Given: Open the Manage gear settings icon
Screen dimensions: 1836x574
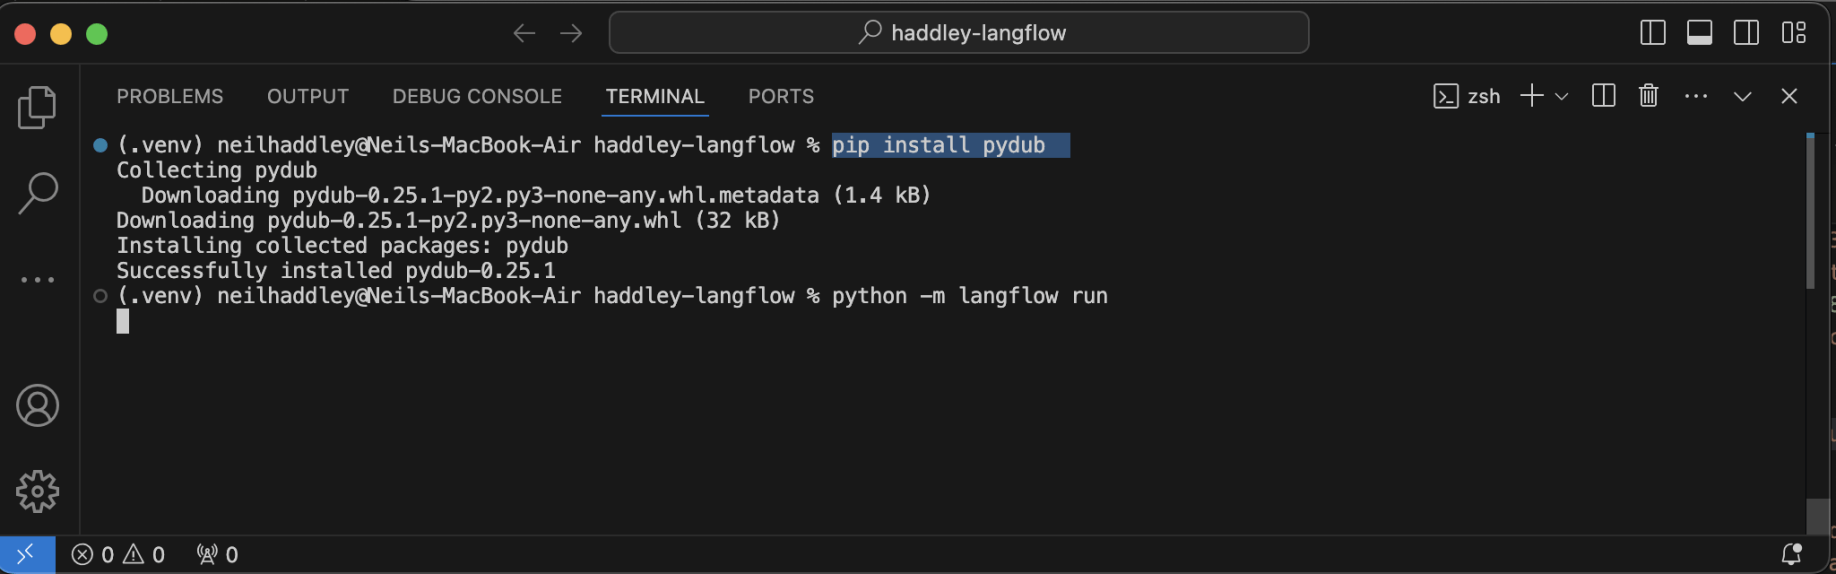Looking at the screenshot, I should [x=37, y=491].
